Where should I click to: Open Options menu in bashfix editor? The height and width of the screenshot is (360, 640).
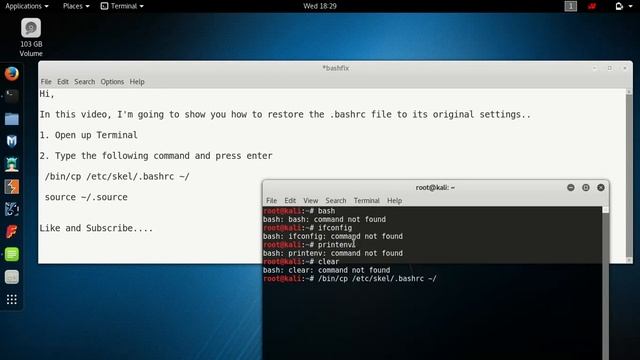click(x=112, y=82)
